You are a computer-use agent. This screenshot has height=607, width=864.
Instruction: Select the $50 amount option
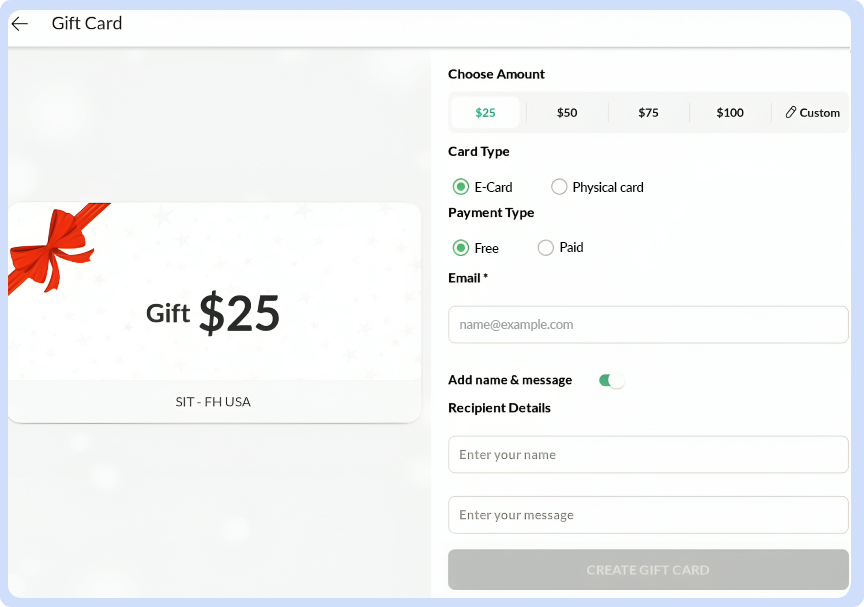tap(567, 113)
